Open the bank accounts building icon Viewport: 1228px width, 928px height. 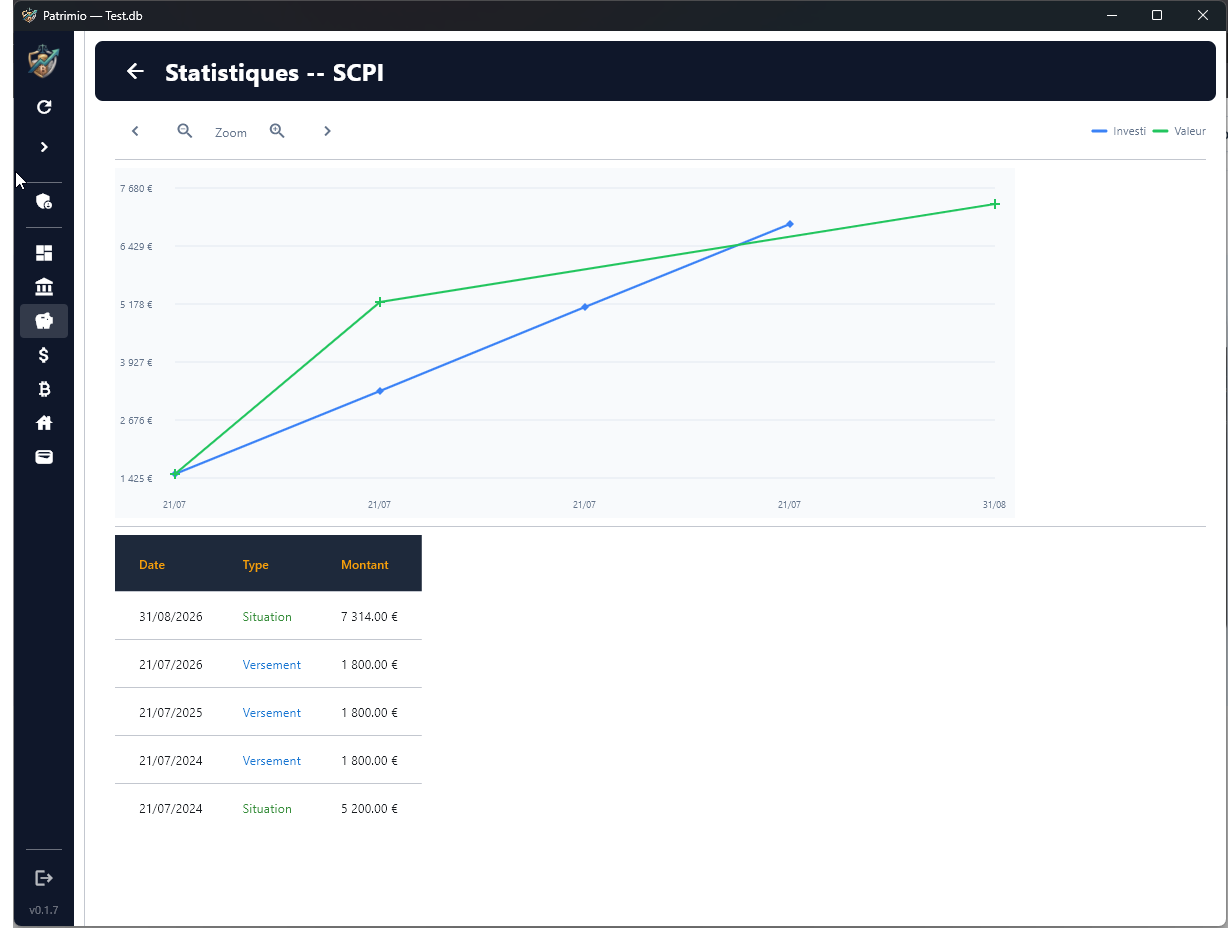point(44,287)
